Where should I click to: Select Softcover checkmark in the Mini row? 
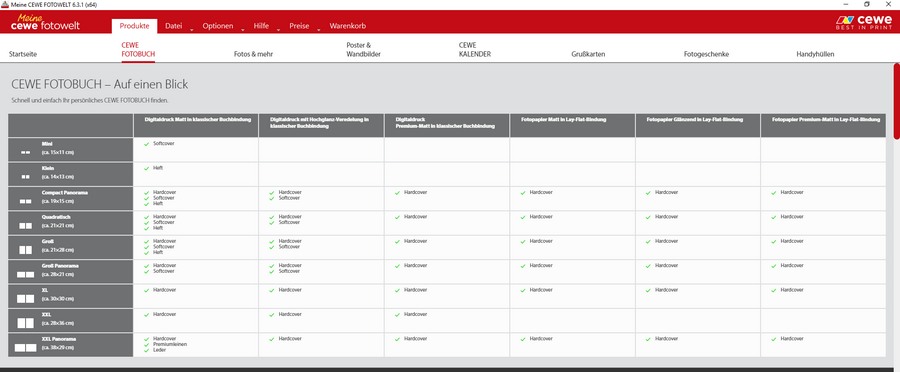[x=147, y=144]
